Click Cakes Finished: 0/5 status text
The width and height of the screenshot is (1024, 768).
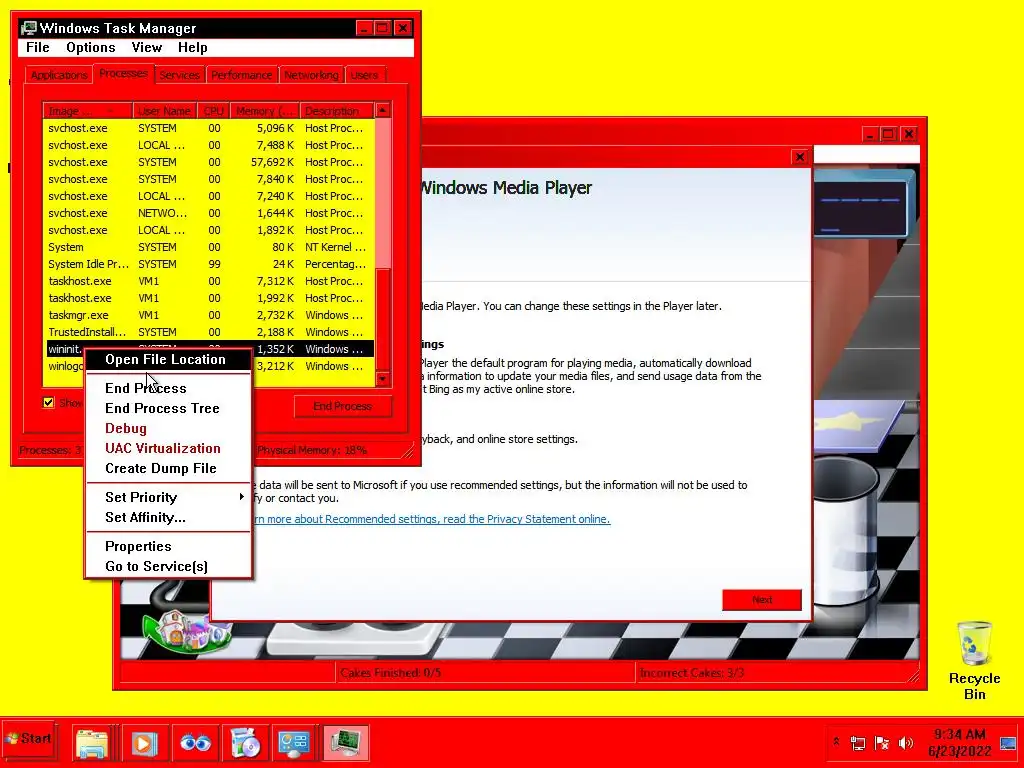(x=391, y=673)
